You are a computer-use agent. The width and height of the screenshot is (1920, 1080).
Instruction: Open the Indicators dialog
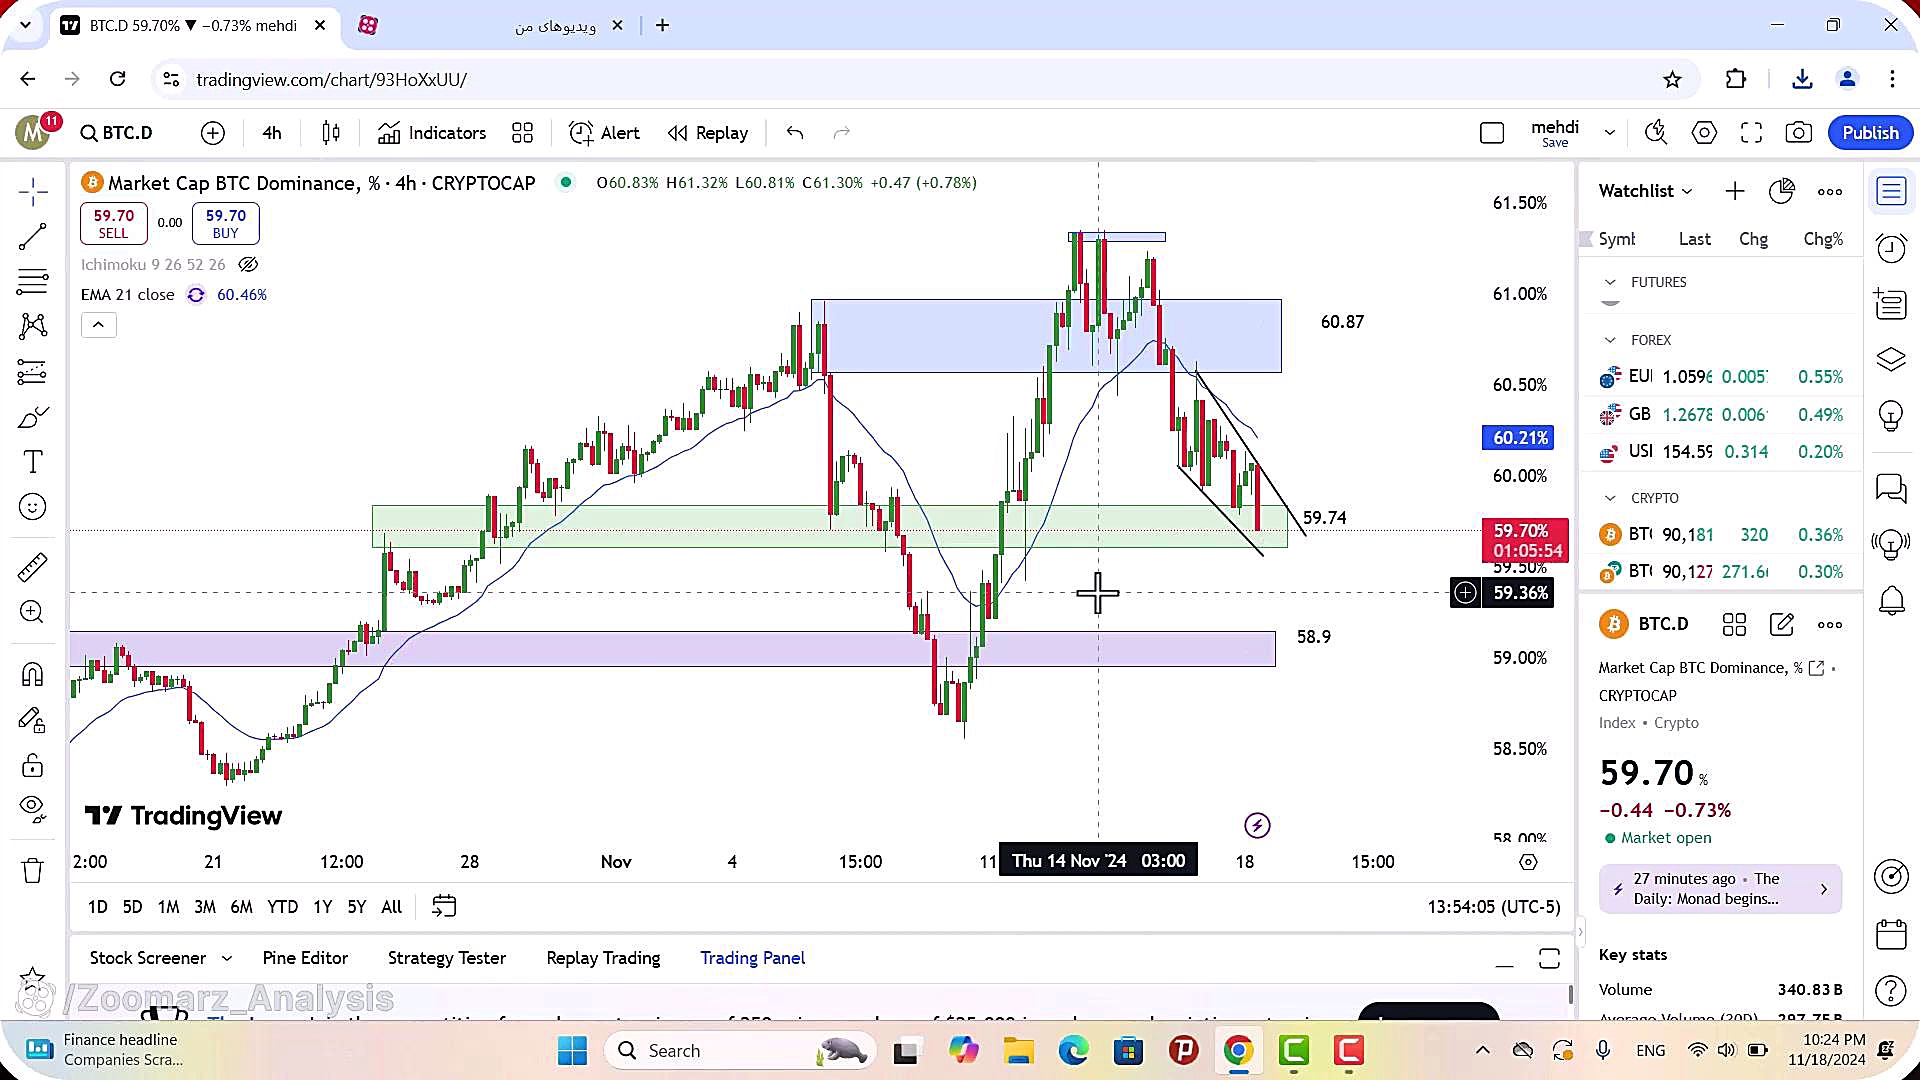click(432, 133)
